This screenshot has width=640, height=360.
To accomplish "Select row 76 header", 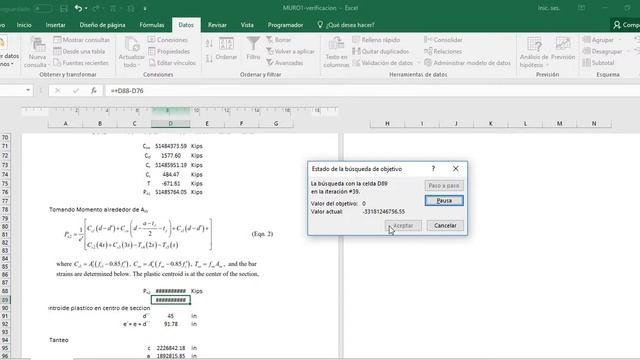I will (5, 192).
